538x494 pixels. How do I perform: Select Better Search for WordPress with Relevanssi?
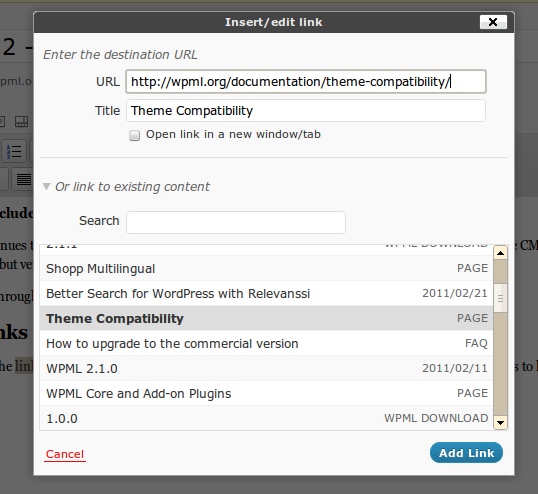point(266,293)
